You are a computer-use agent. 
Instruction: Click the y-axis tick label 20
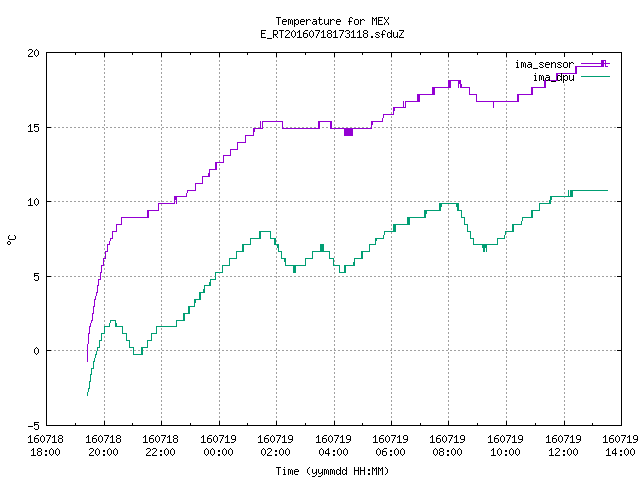click(x=33, y=53)
